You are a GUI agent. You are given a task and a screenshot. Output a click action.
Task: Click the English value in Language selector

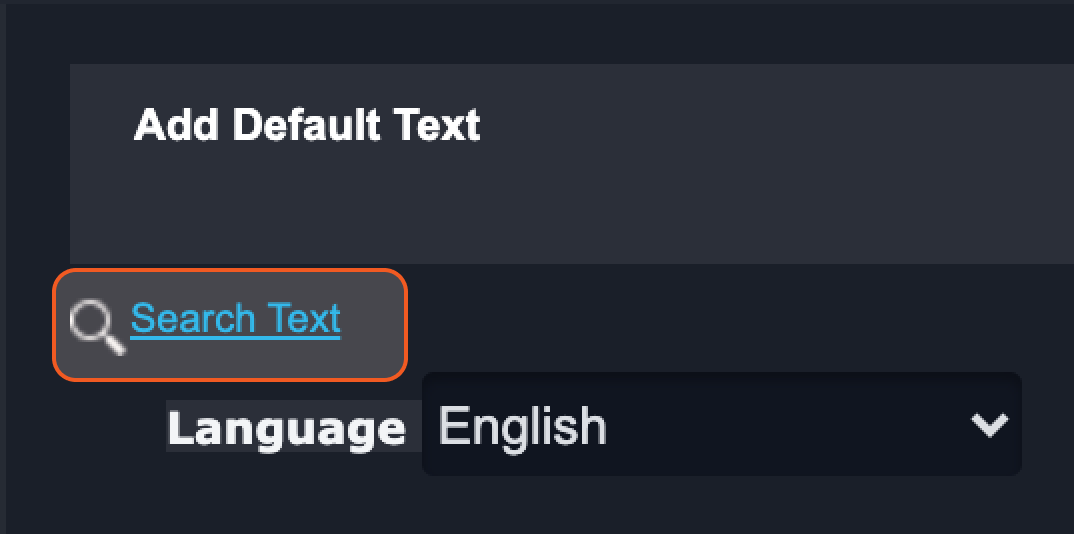click(x=522, y=426)
